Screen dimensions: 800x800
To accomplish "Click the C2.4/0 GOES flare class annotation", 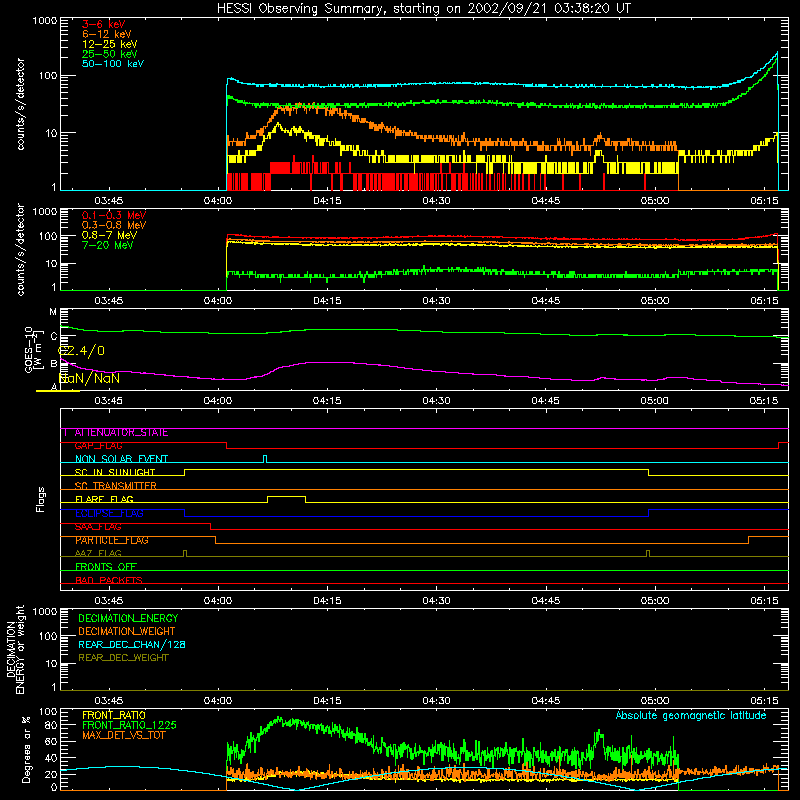I will (81, 351).
